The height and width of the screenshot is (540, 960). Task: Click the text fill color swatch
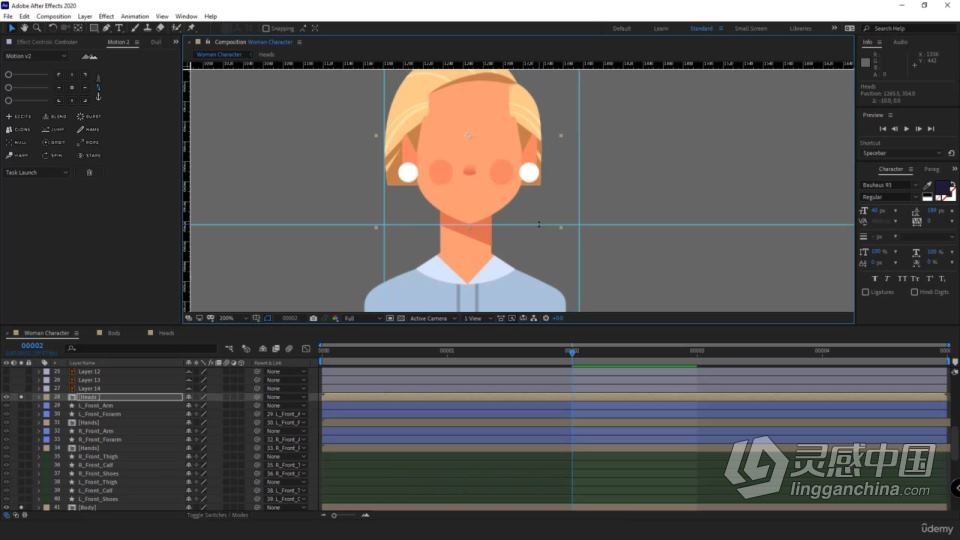tap(943, 188)
